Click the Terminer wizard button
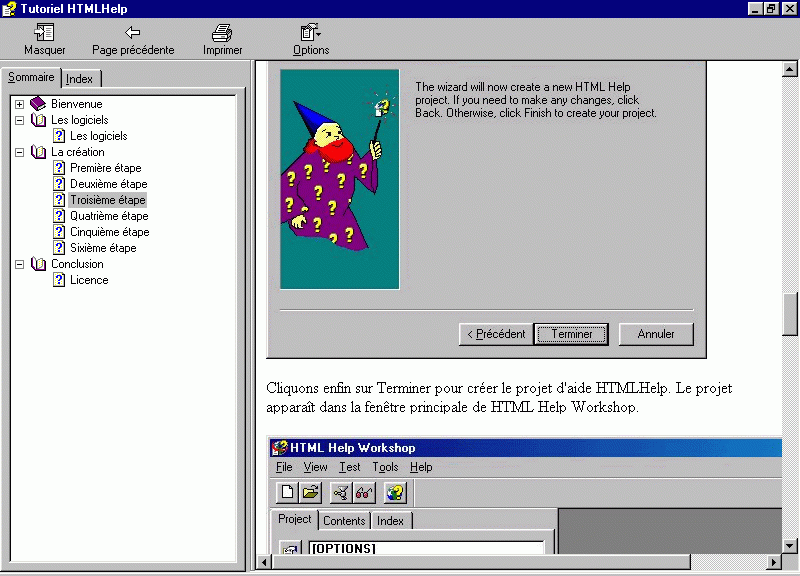800x576 pixels. pyautogui.click(x=571, y=334)
